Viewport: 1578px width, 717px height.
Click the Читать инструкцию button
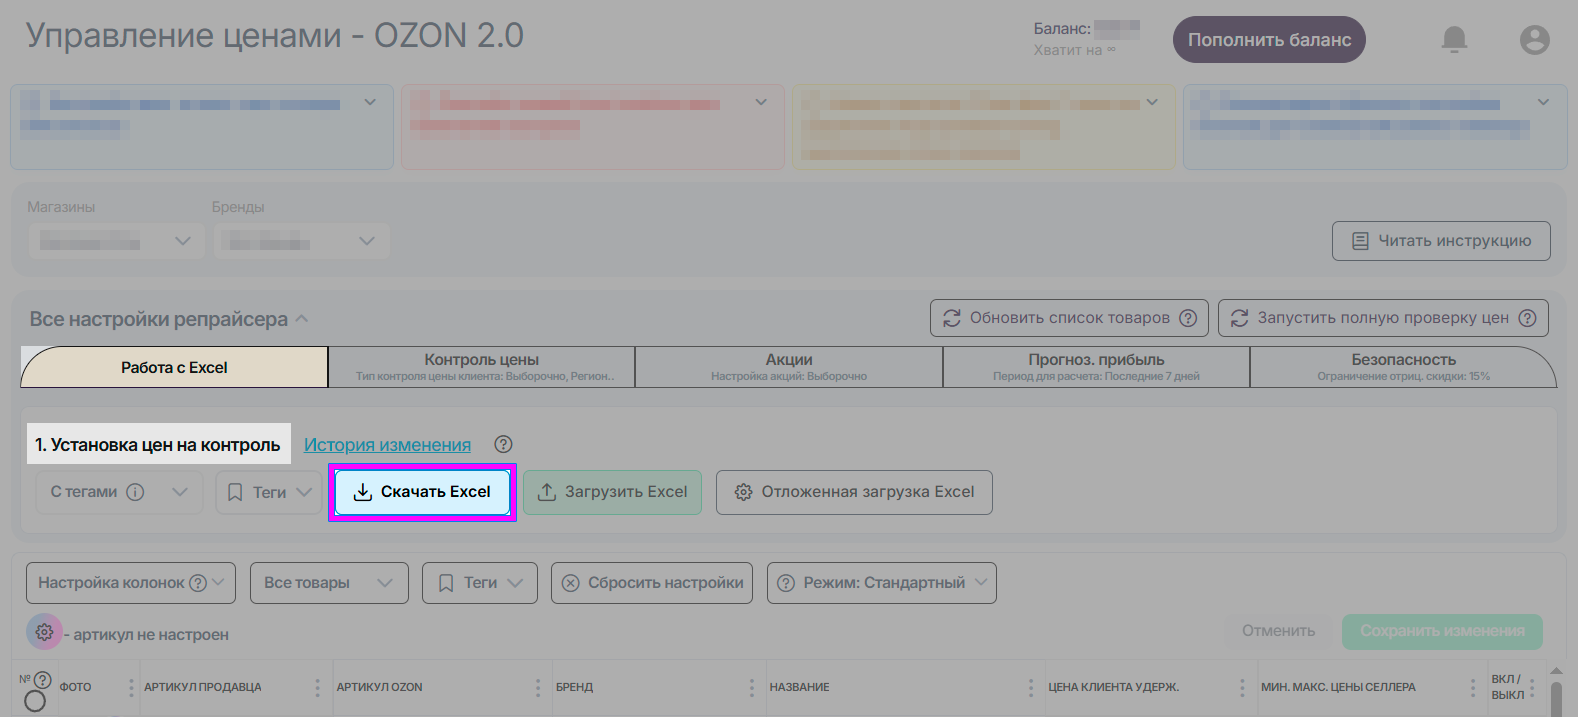click(x=1441, y=241)
